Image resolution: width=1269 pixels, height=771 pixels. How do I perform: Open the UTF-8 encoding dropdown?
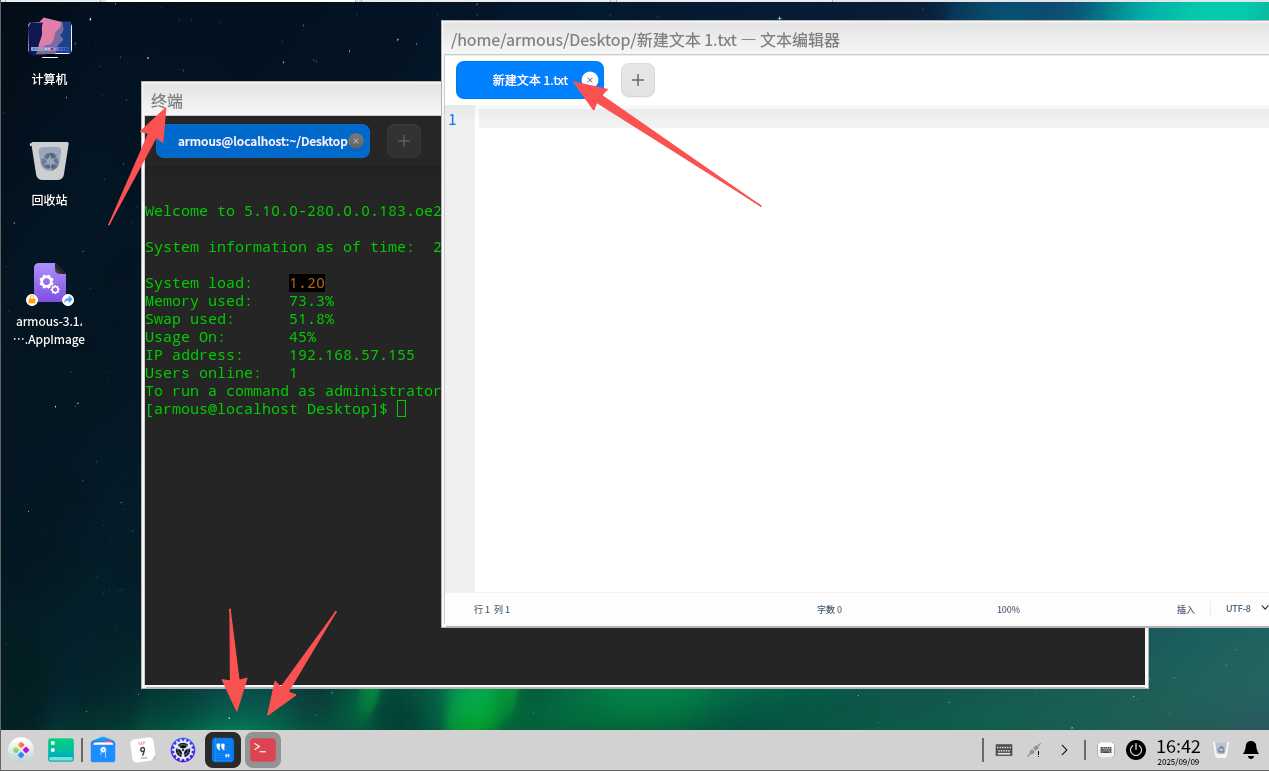[1246, 608]
